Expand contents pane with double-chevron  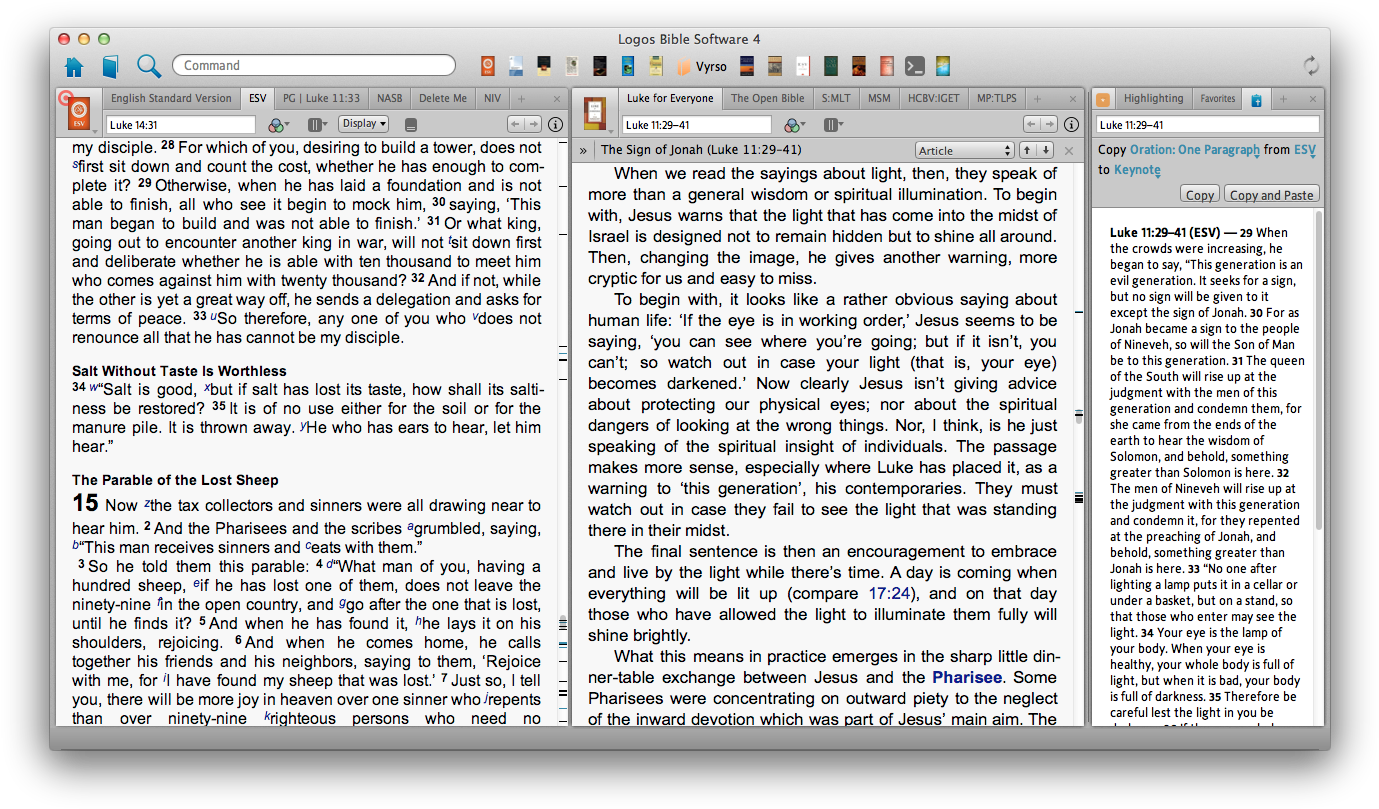pos(582,151)
